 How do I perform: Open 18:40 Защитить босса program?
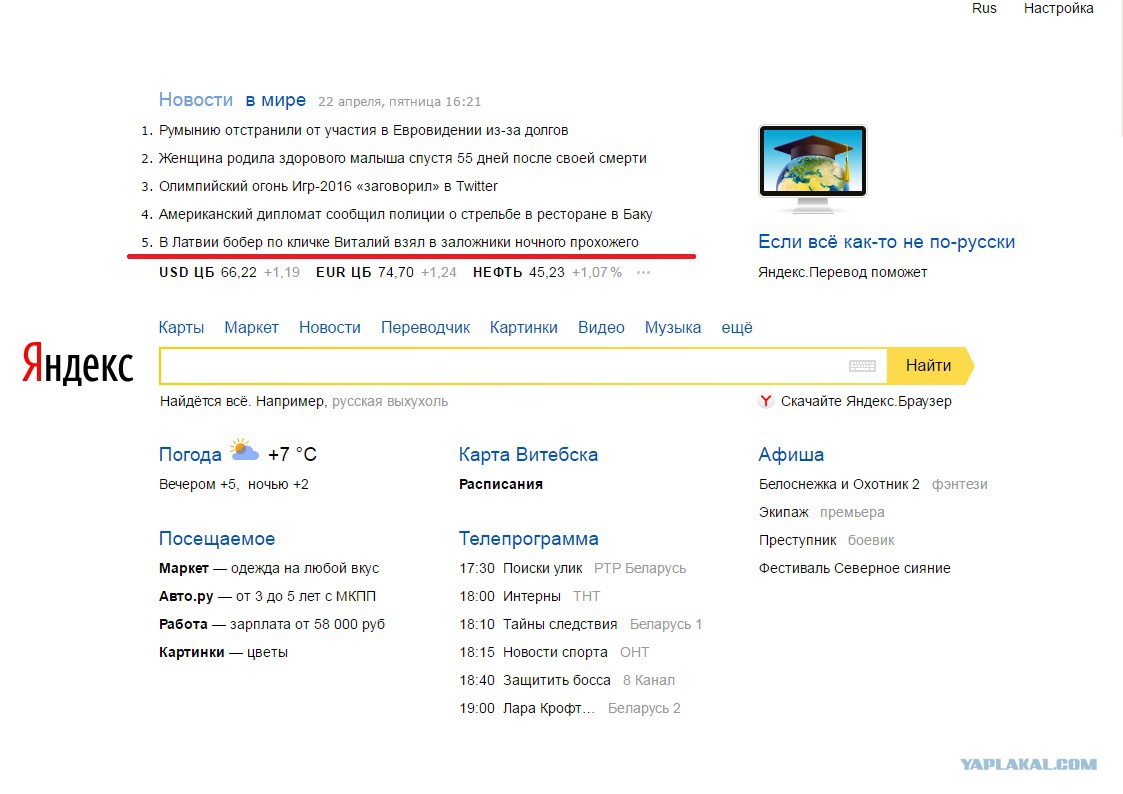(535, 680)
